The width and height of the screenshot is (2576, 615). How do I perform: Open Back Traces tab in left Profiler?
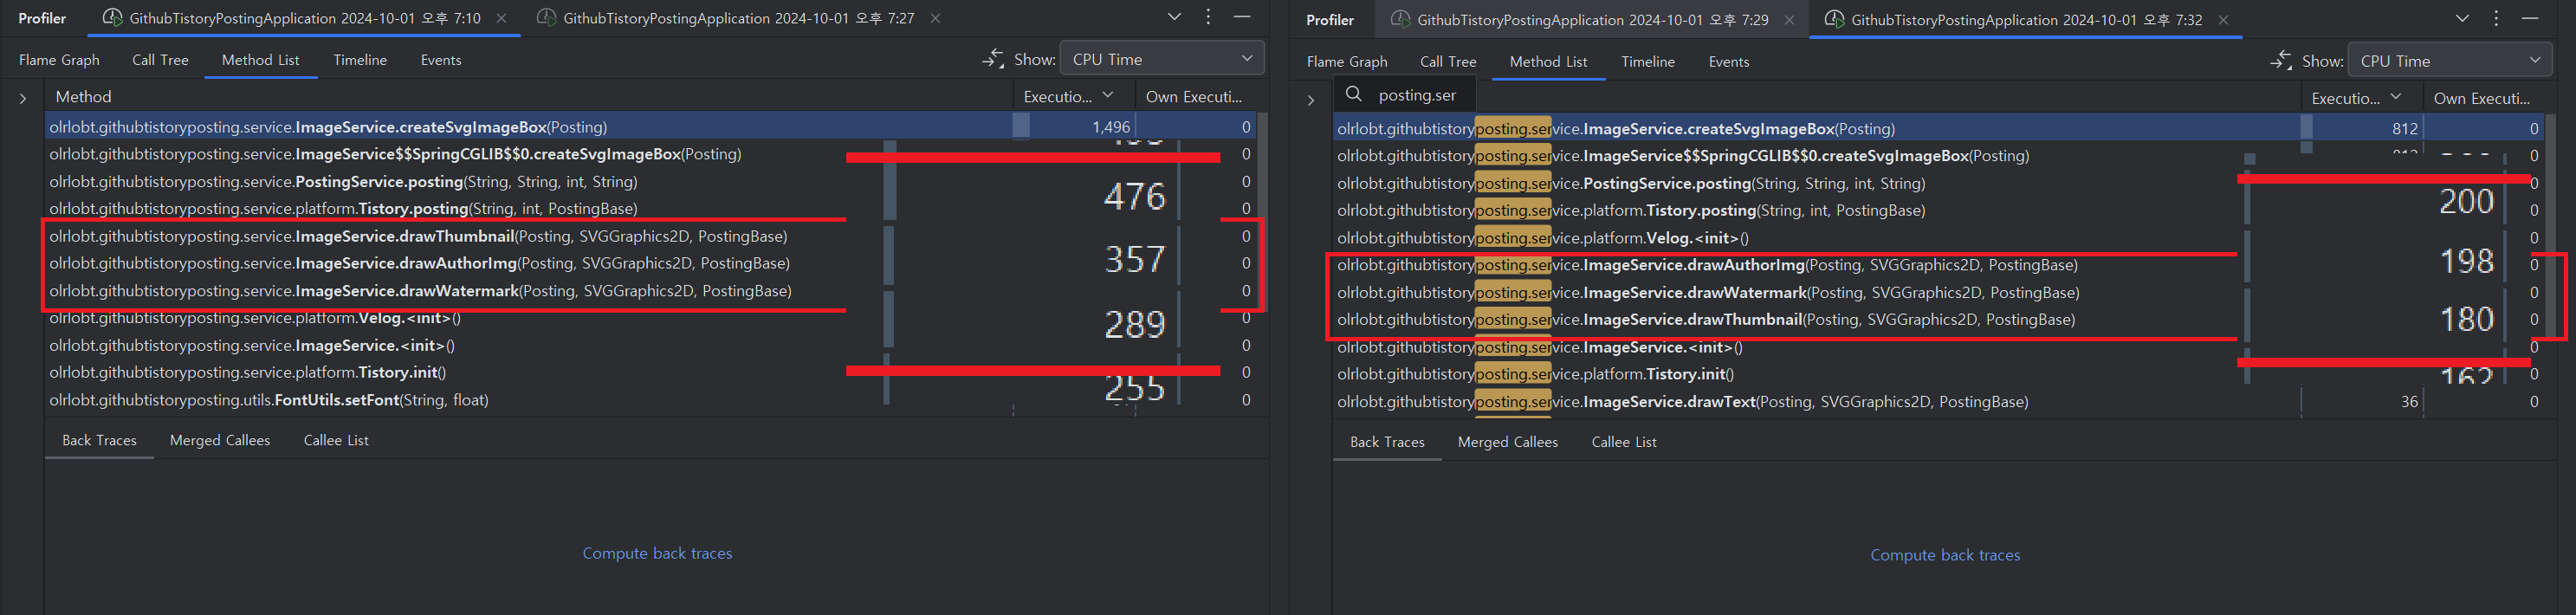[x=99, y=441]
